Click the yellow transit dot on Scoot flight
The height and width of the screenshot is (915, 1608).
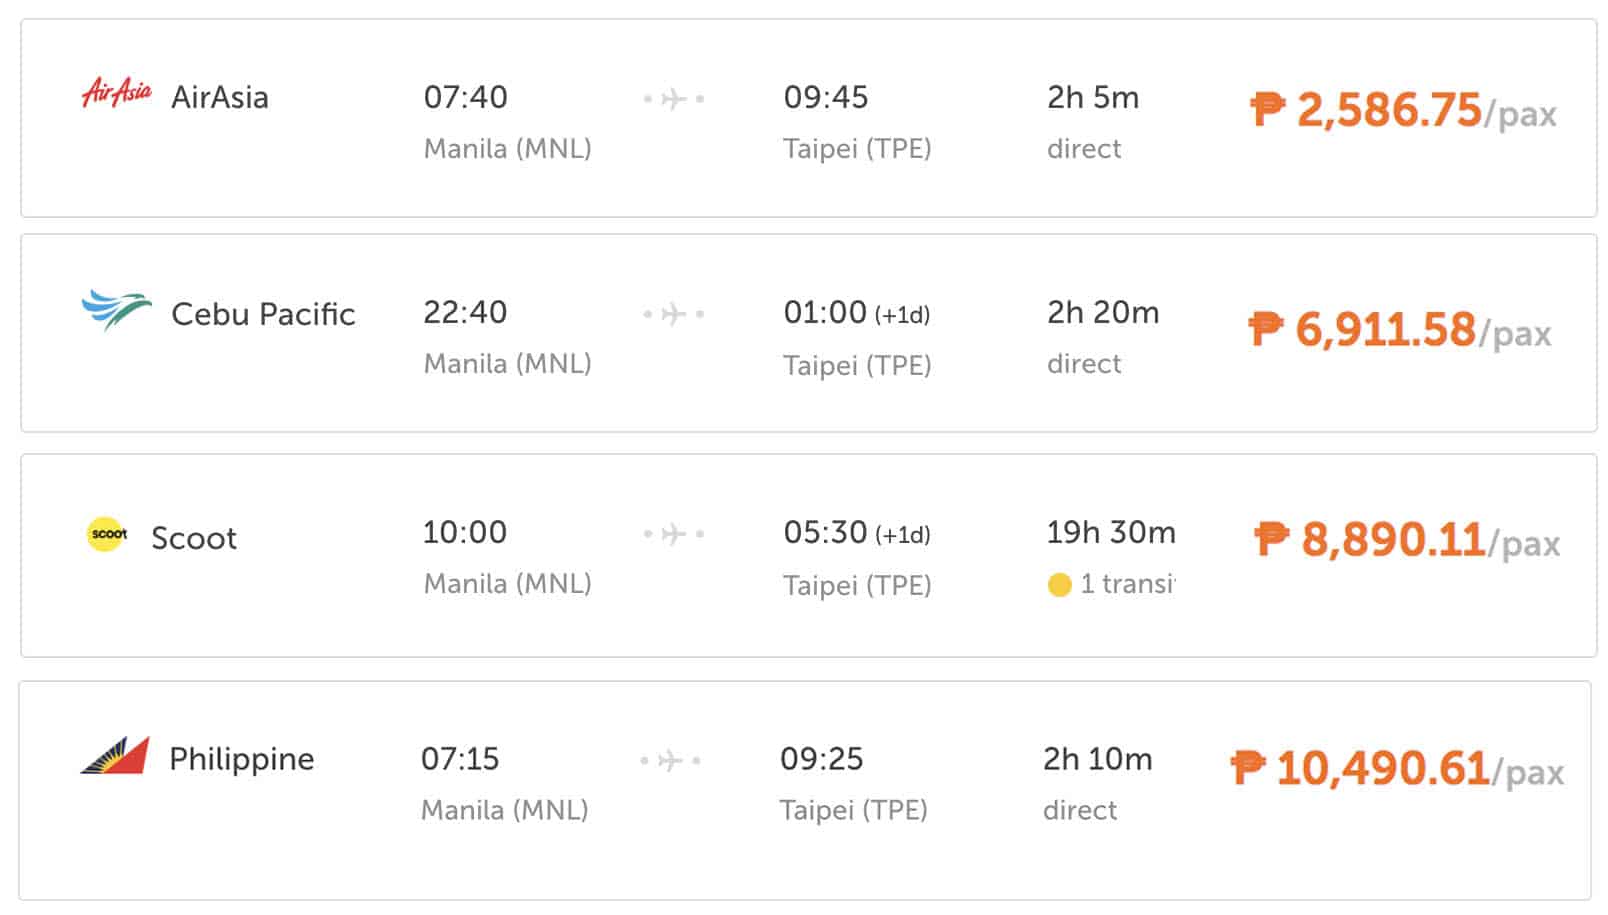tap(1059, 585)
